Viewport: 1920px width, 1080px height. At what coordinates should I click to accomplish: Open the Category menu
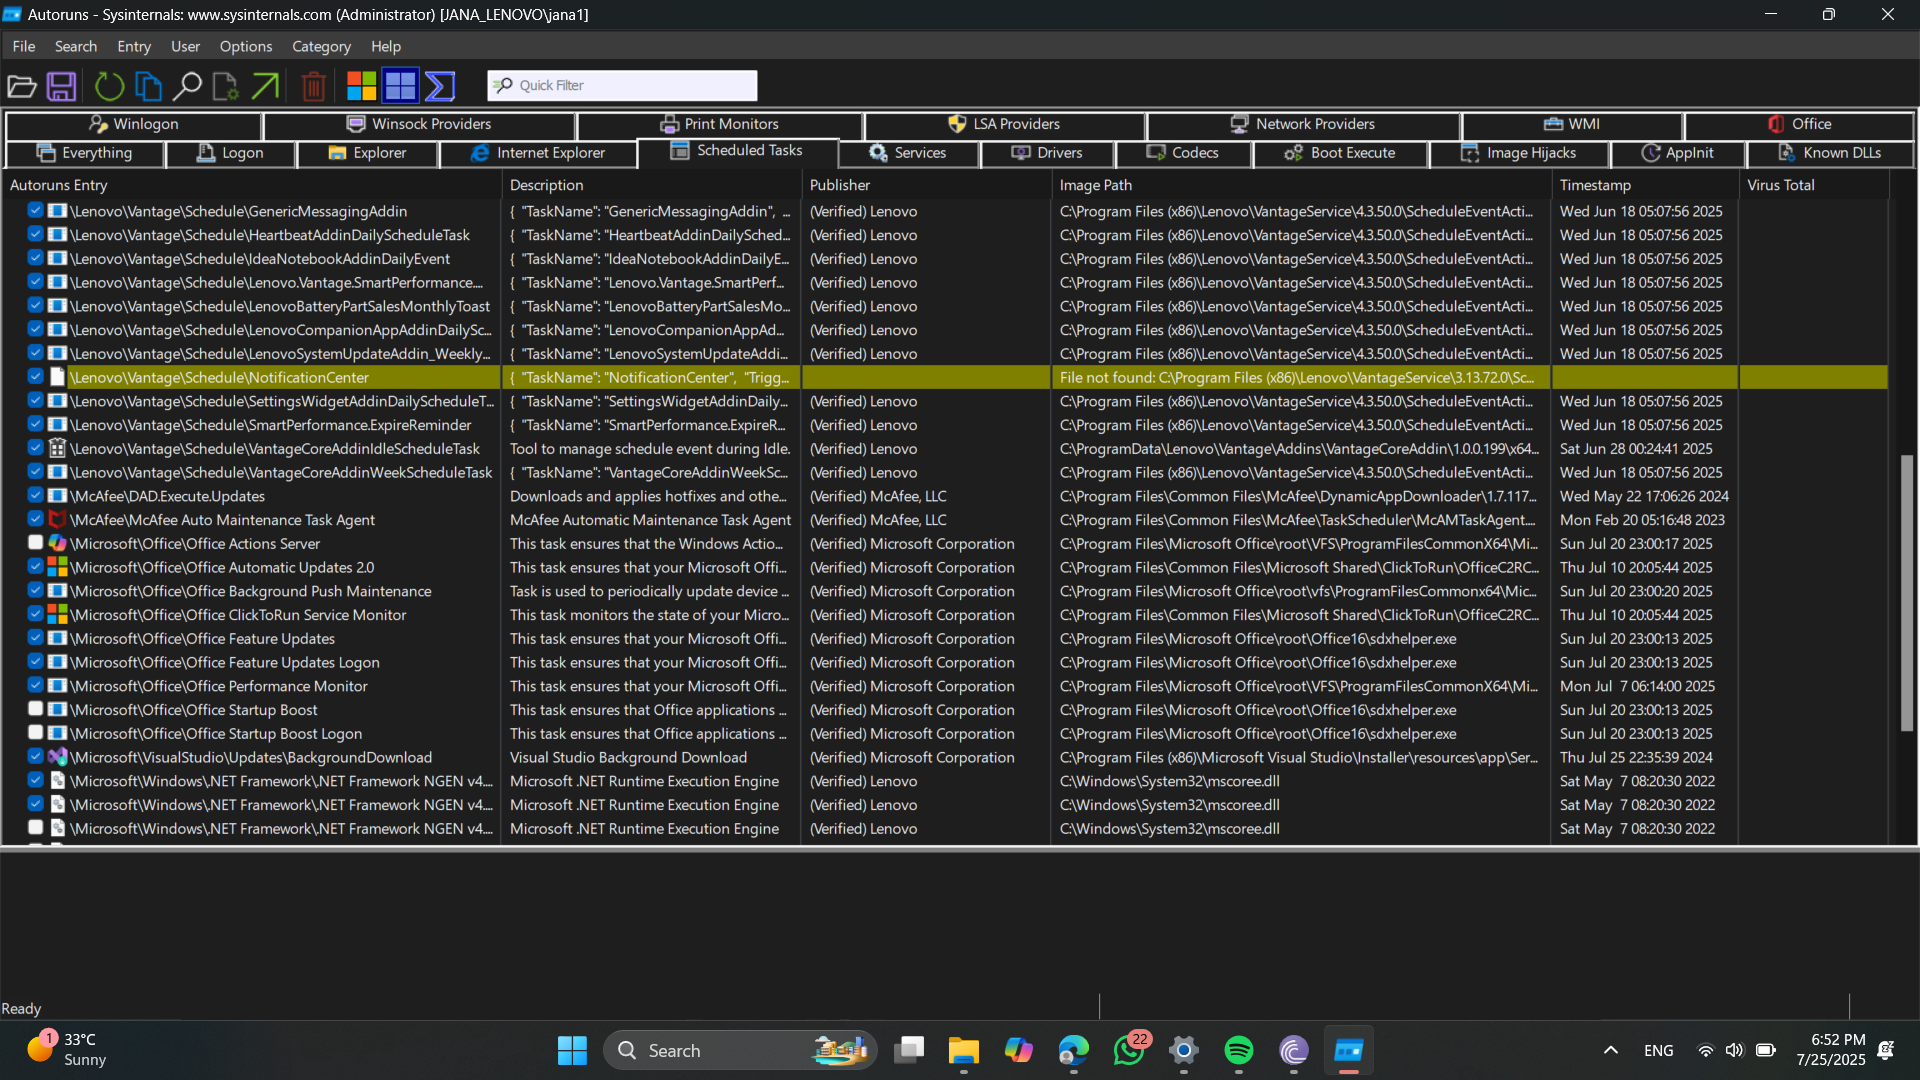coord(321,46)
